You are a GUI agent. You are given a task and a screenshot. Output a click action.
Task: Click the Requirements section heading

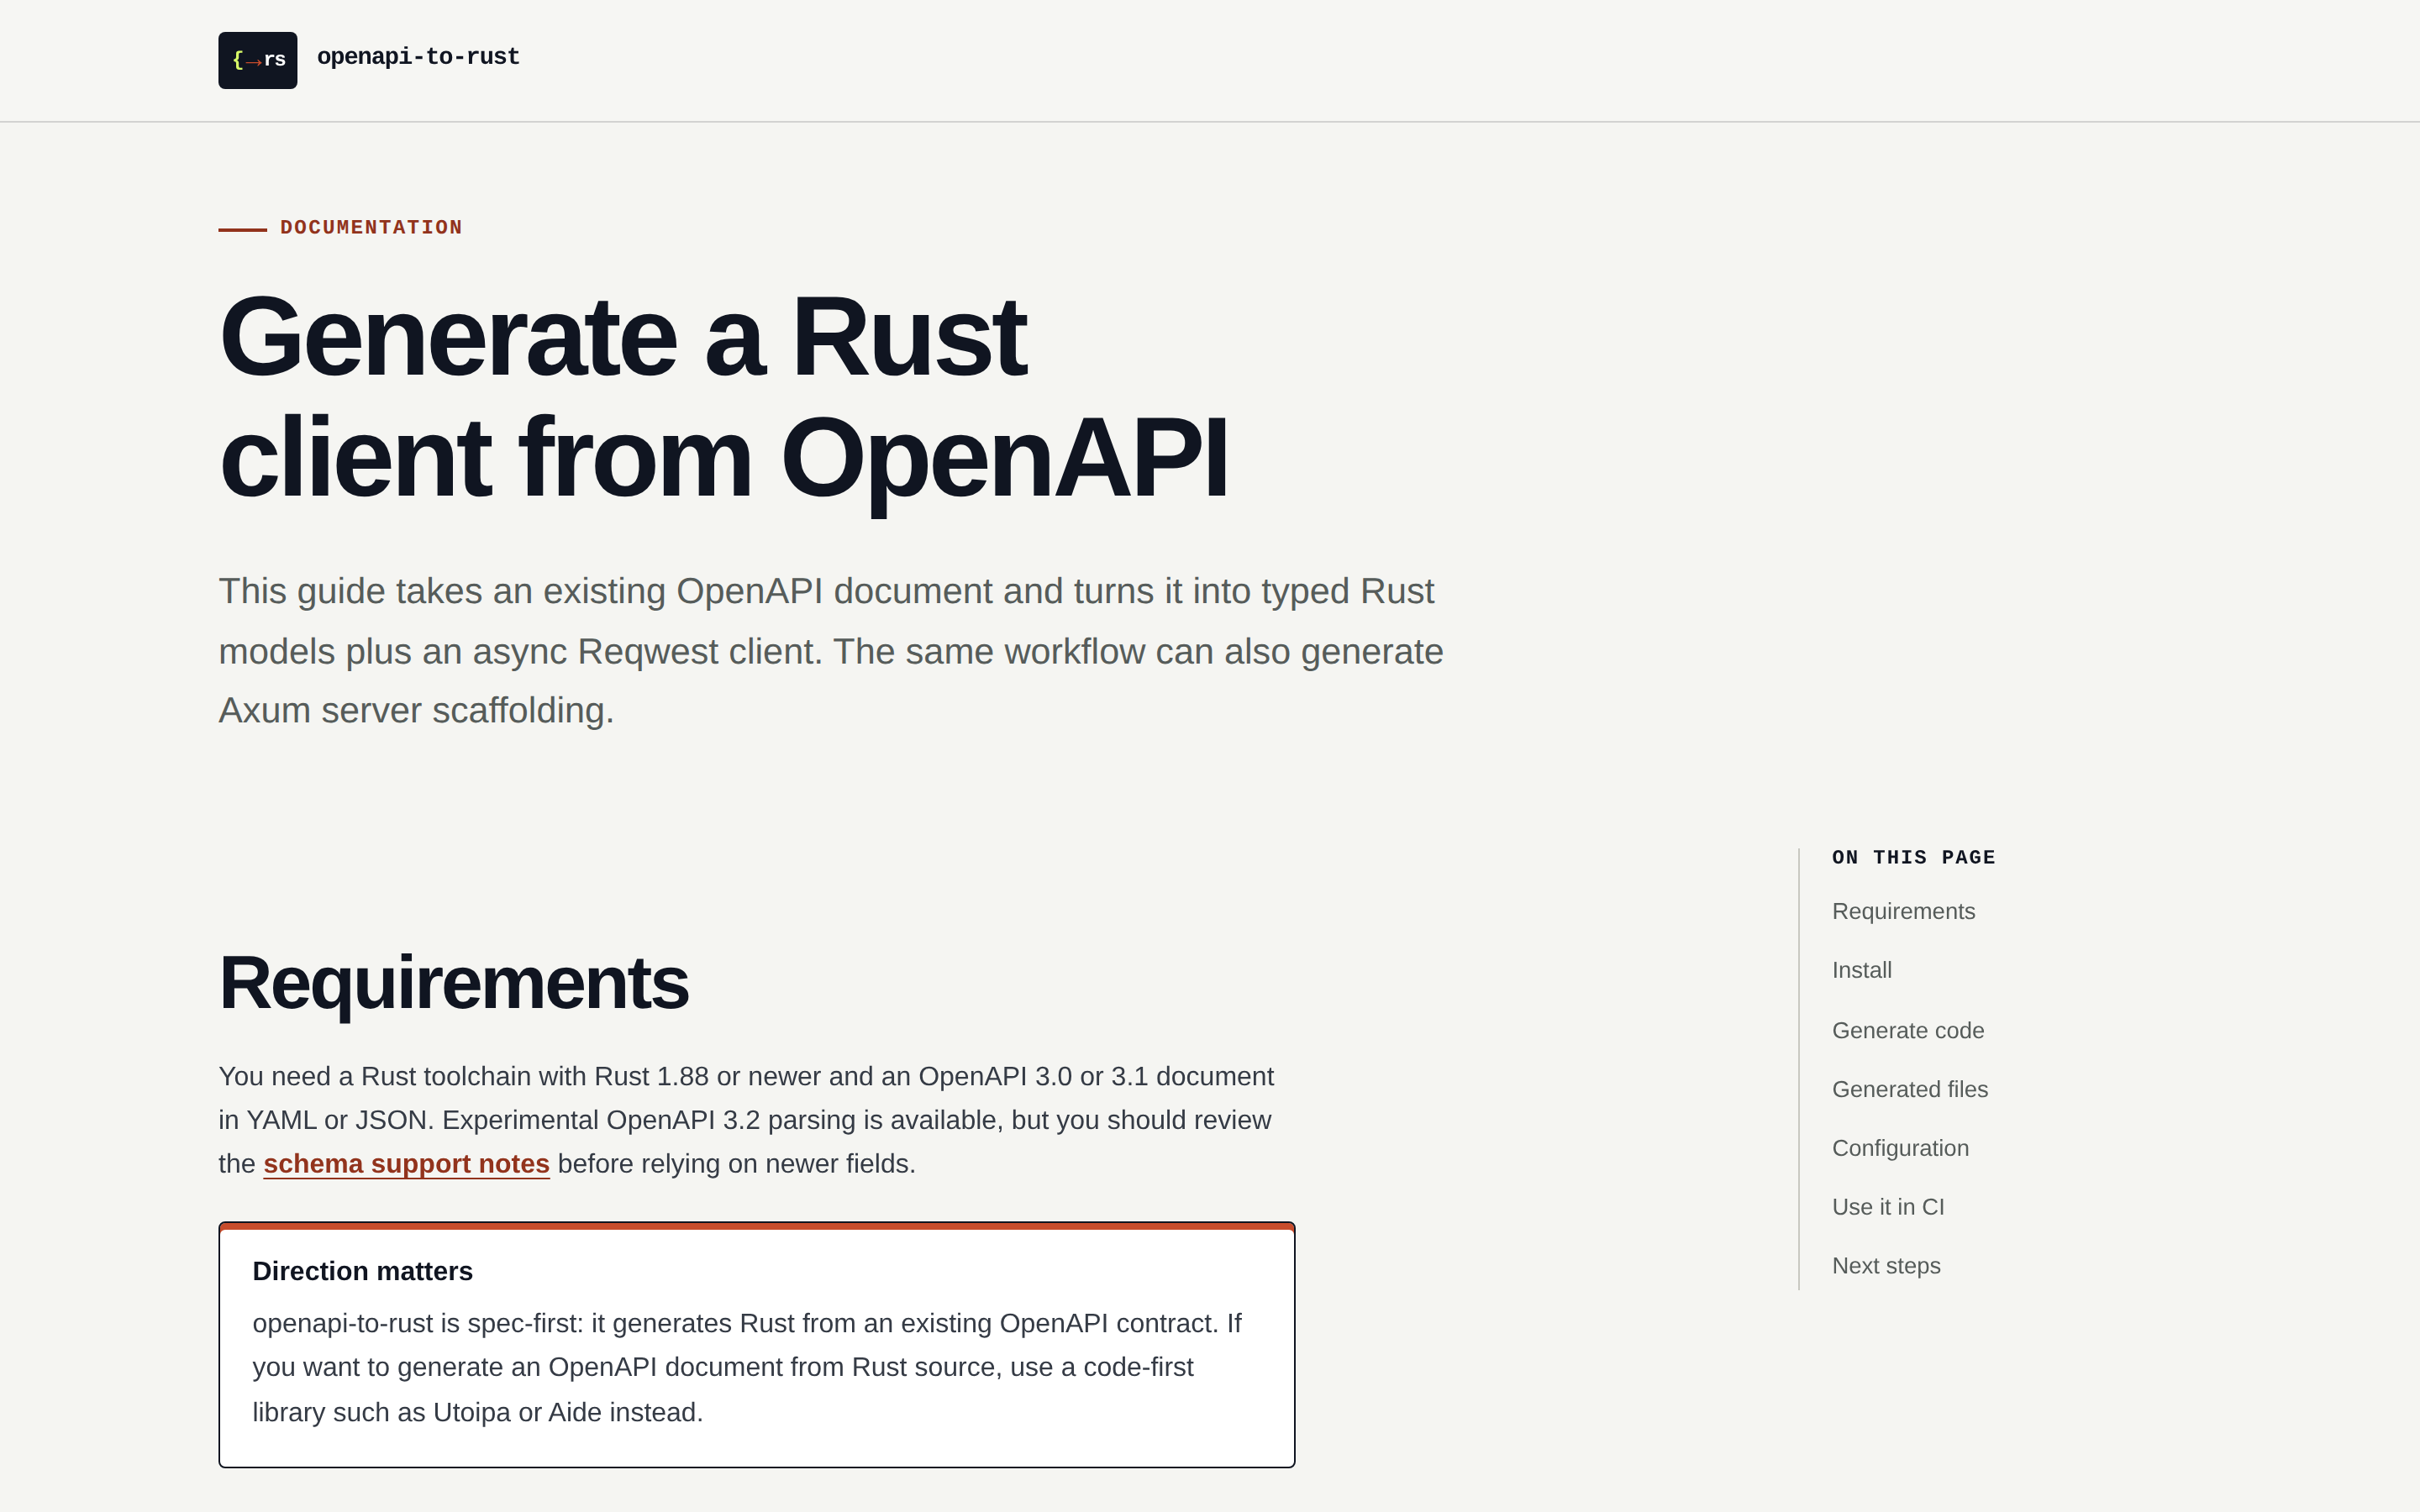[453, 983]
